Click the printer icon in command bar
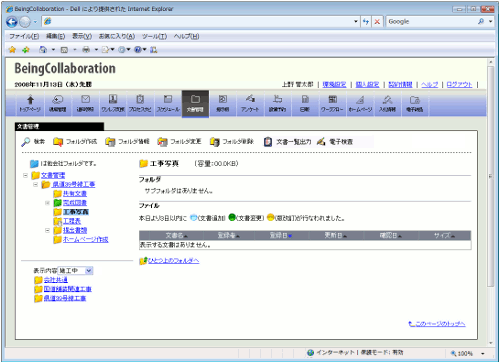Image resolution: width=500 pixels, height=363 pixels. click(86, 50)
